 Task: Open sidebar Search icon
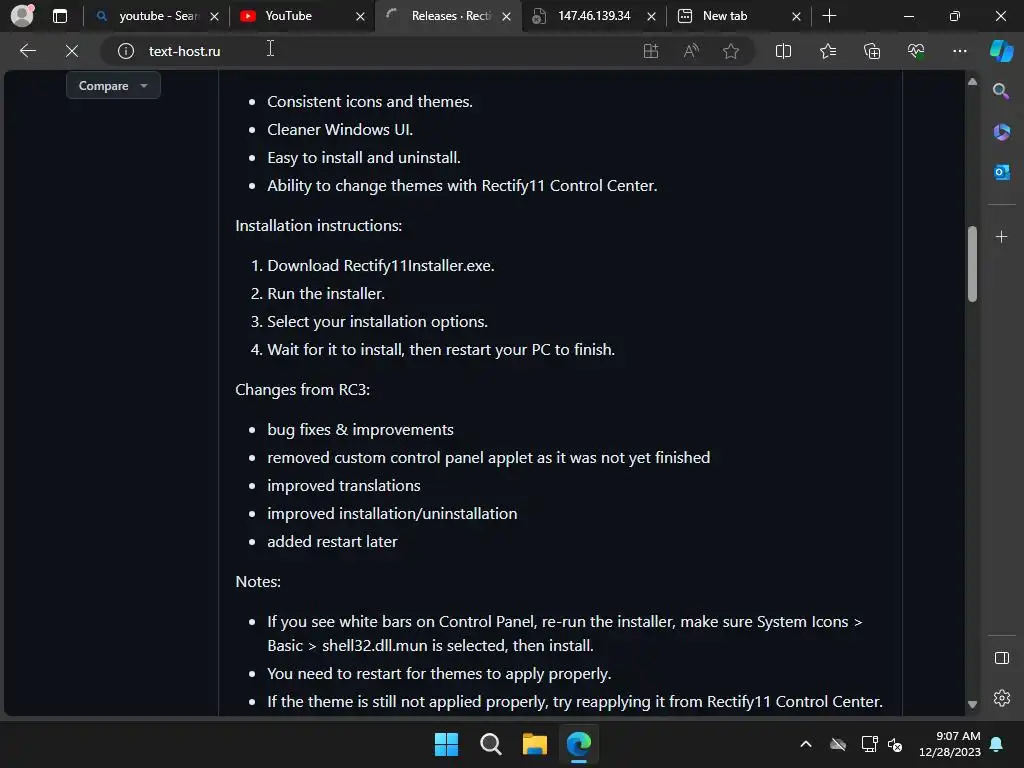coord(1001,91)
